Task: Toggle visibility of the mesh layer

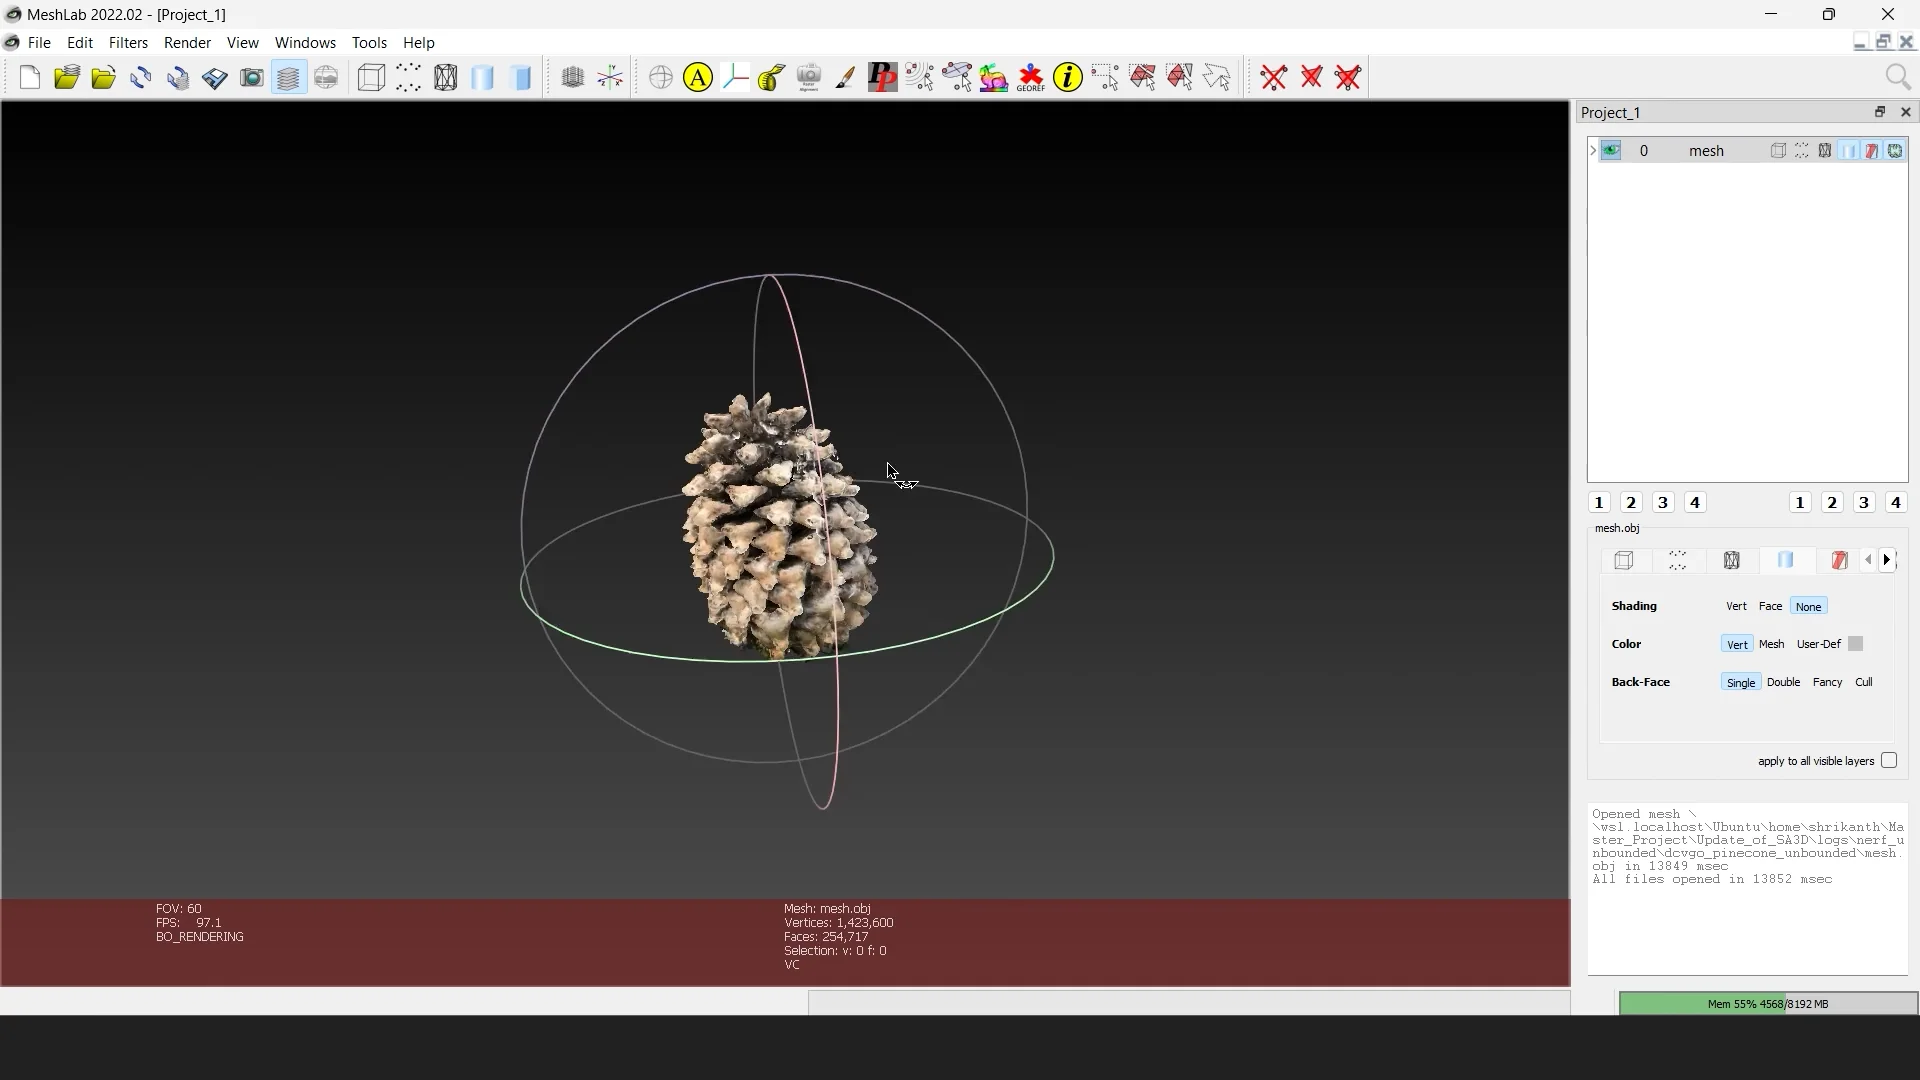Action: tap(1612, 150)
